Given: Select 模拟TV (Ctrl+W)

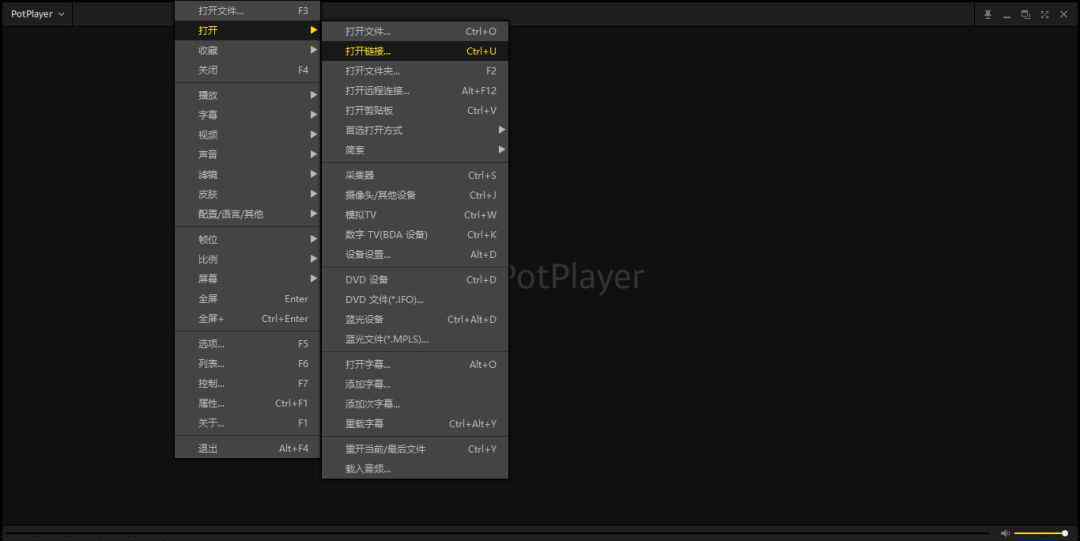Looking at the screenshot, I should click(415, 215).
